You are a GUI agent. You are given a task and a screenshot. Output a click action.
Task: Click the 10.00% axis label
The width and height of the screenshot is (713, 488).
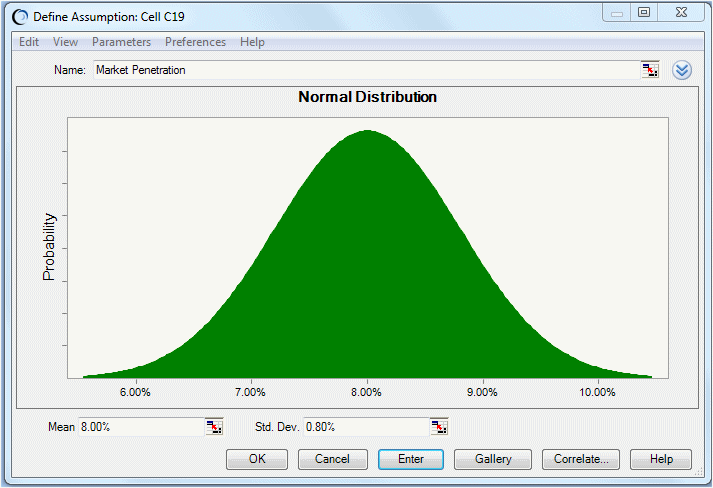[x=598, y=392]
